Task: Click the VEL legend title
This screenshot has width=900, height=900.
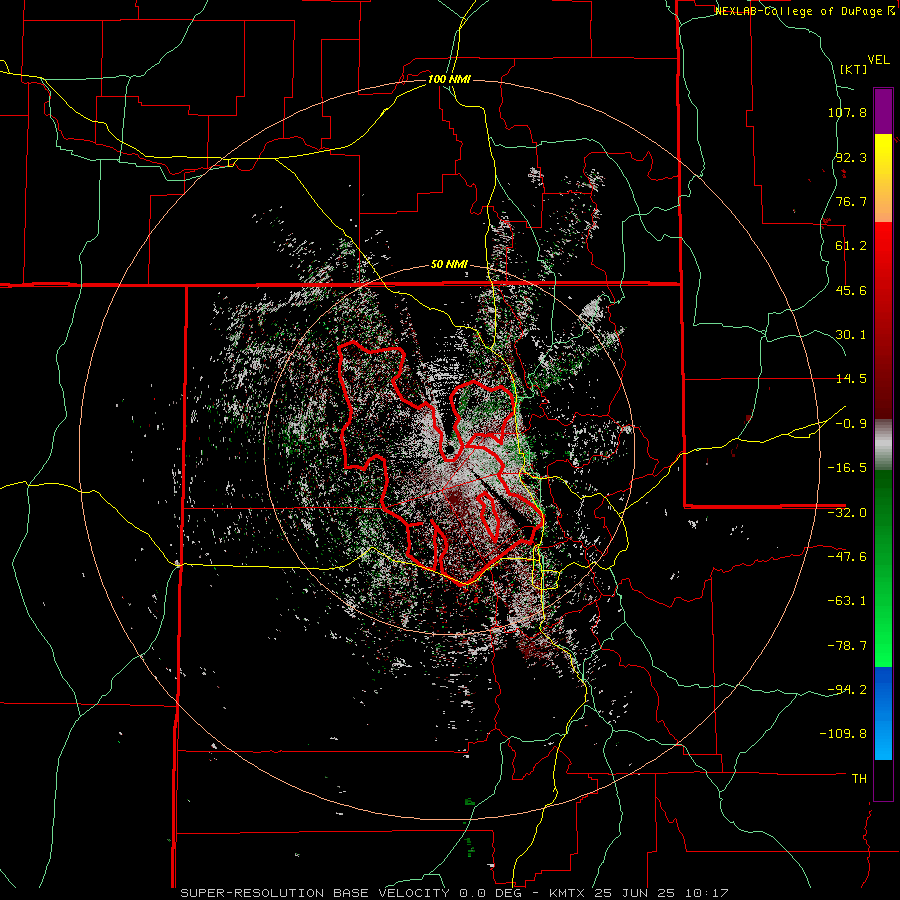Action: click(878, 60)
